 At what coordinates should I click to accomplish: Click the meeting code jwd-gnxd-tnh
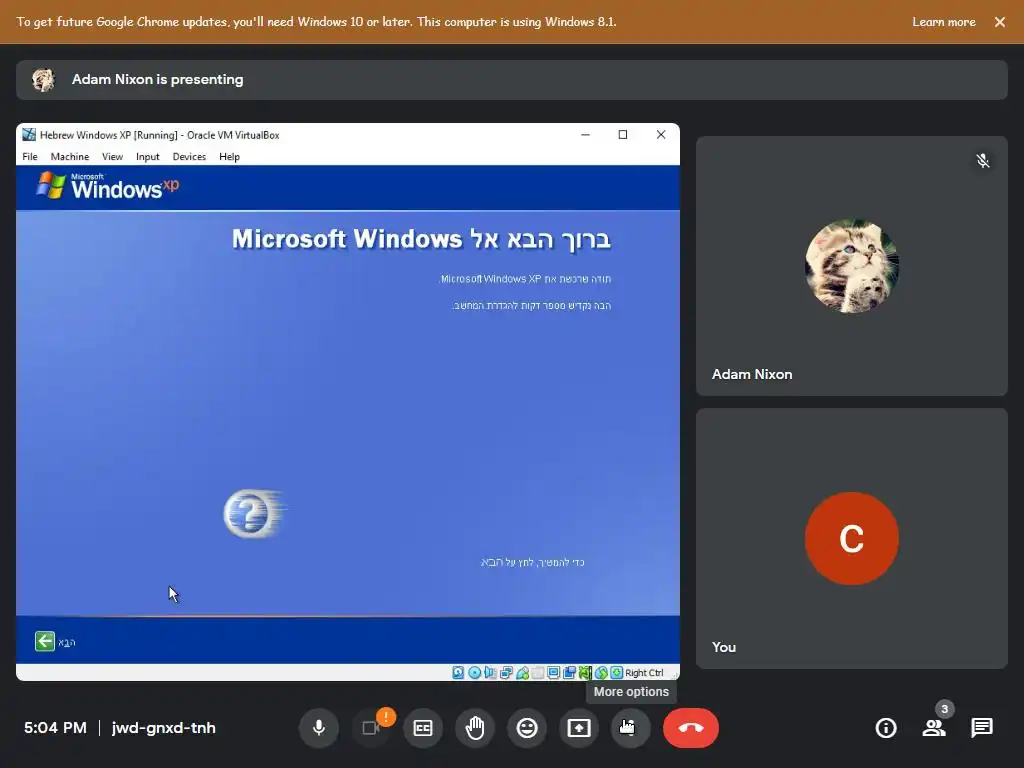point(164,728)
